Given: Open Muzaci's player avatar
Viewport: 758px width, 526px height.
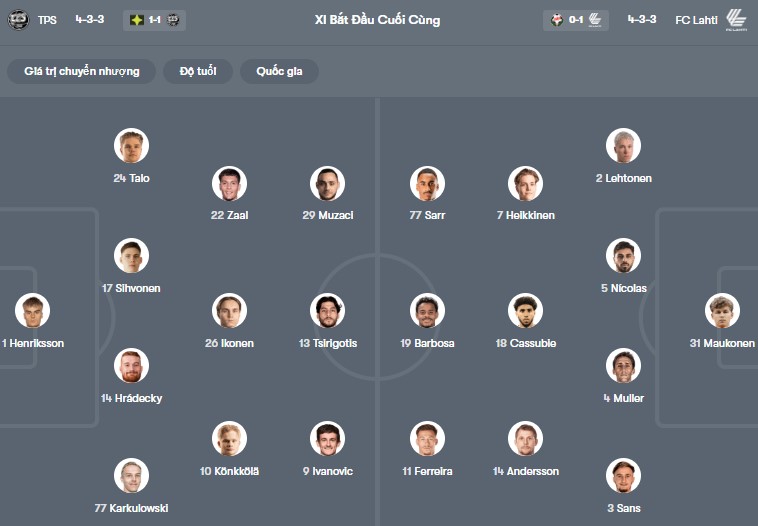Looking at the screenshot, I should 327,183.
